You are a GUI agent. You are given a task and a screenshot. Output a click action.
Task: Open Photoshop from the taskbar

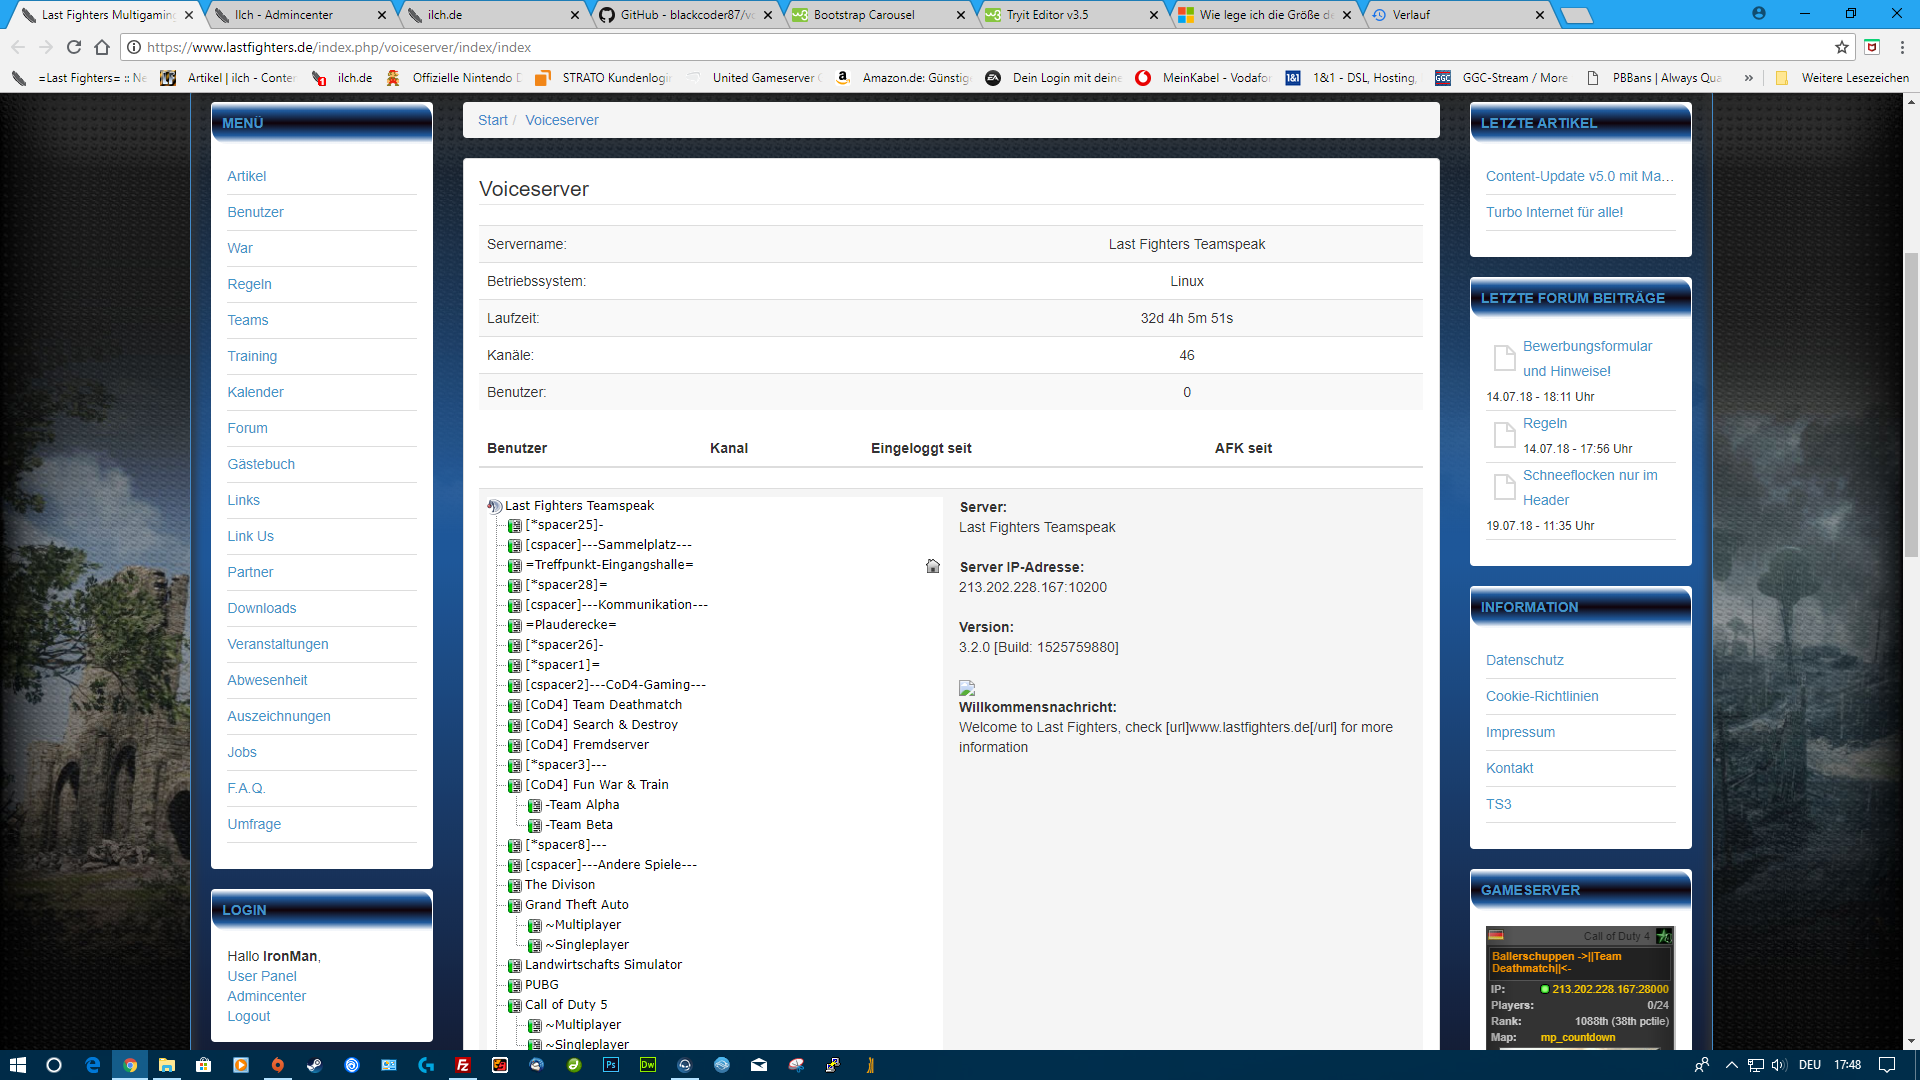[x=611, y=1065]
